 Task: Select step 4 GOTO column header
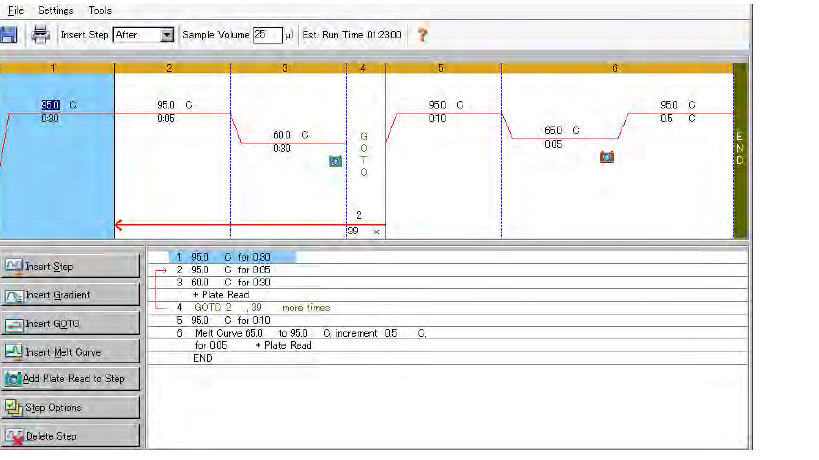(366, 68)
